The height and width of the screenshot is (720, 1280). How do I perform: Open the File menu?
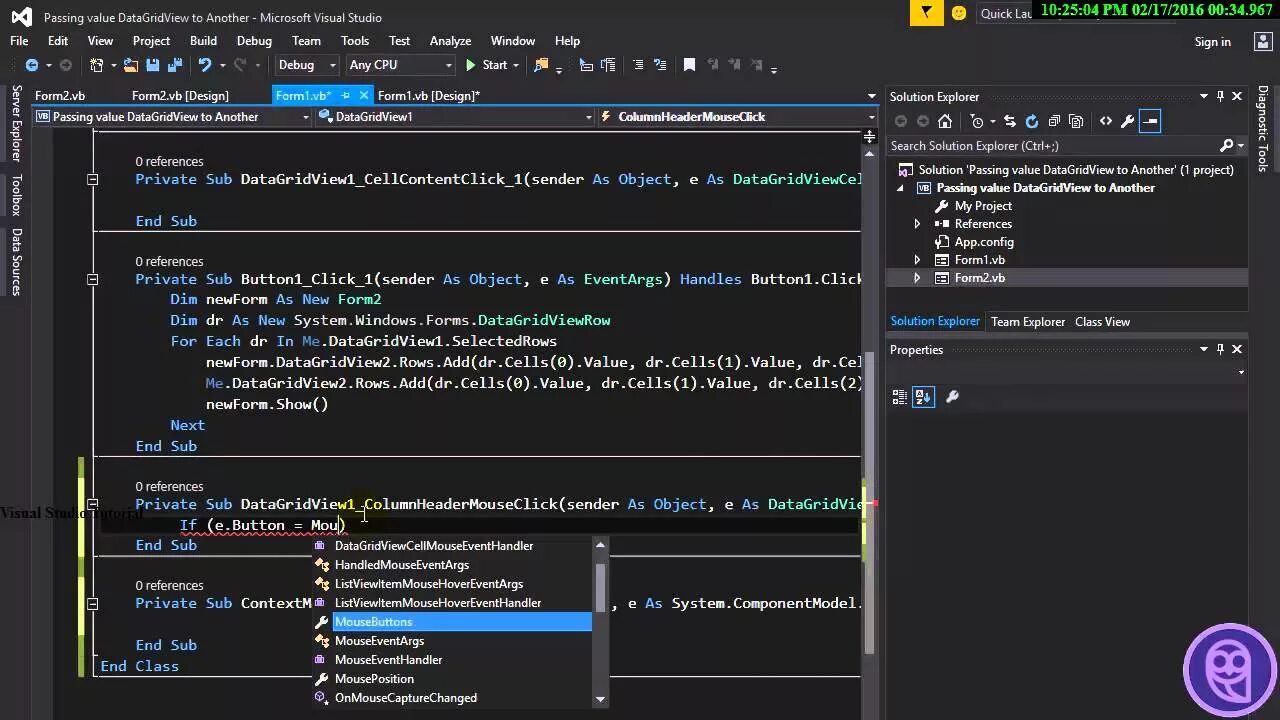19,41
